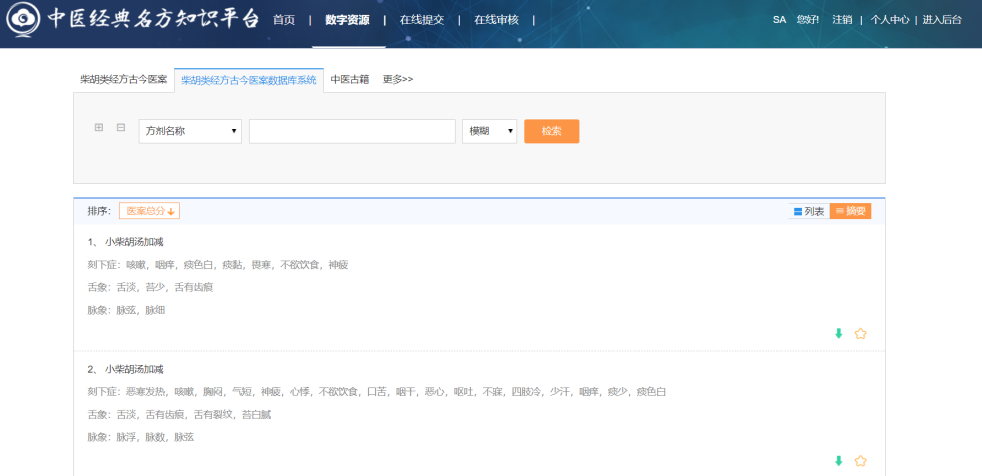Select the 柴胡类经方古今医案 tab
Viewport: 982px width, 476px height.
coord(124,80)
